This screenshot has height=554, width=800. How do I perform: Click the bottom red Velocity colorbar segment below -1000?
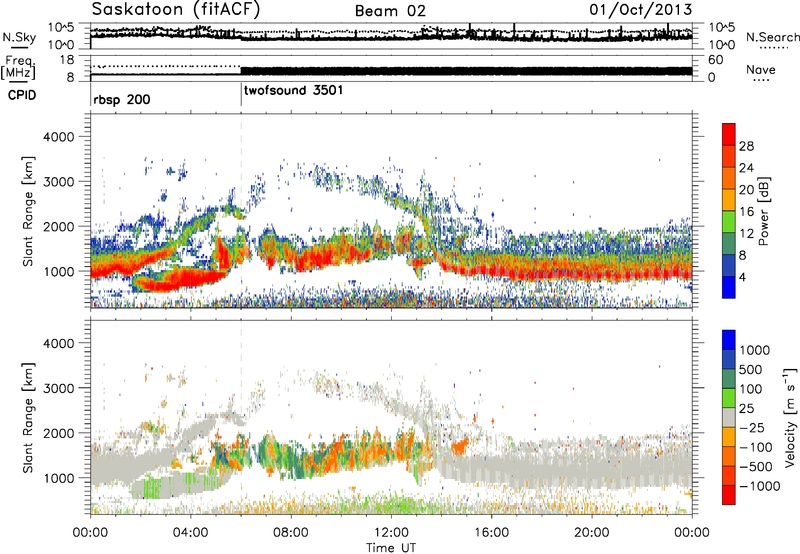729,495
